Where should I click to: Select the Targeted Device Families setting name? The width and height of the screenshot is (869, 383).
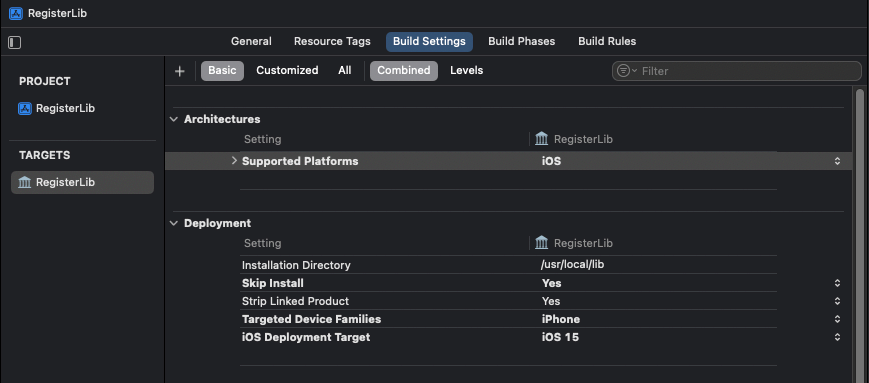tap(311, 319)
